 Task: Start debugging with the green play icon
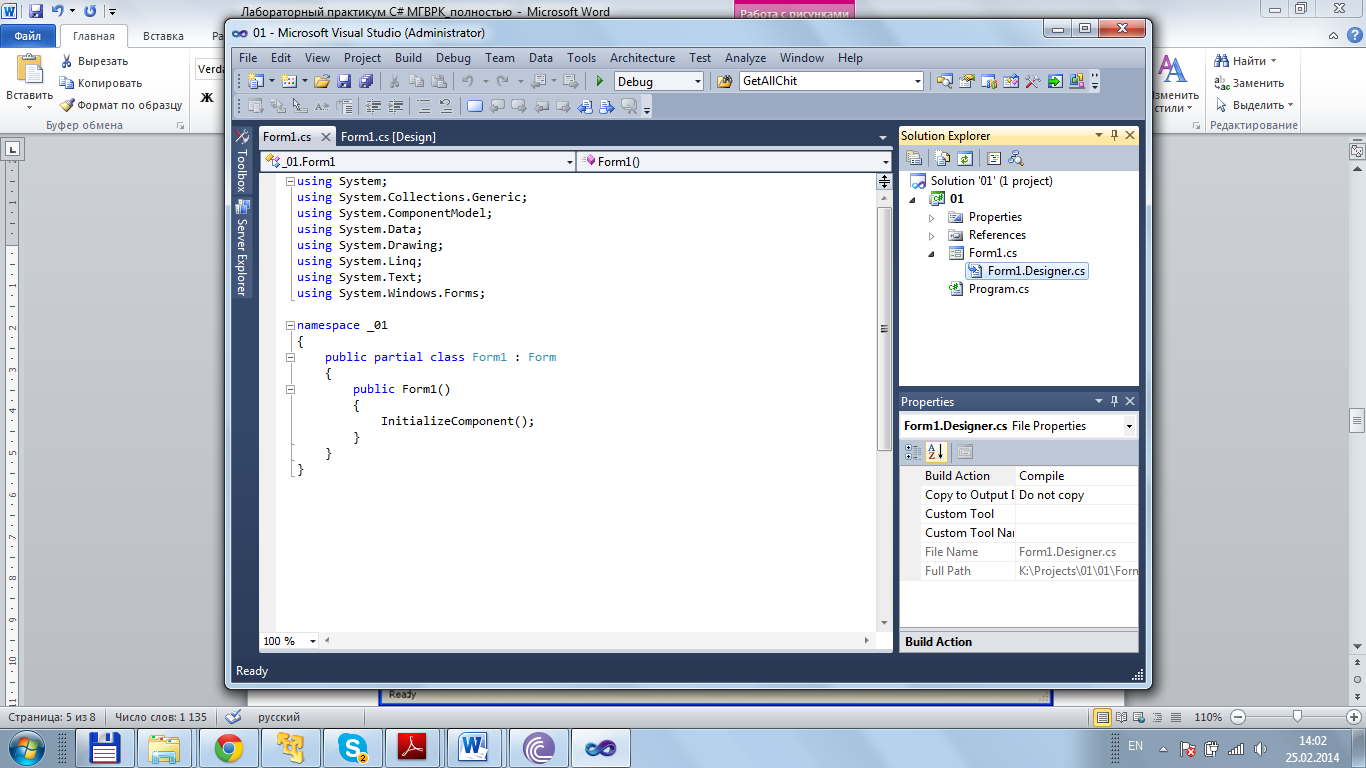pyautogui.click(x=600, y=81)
